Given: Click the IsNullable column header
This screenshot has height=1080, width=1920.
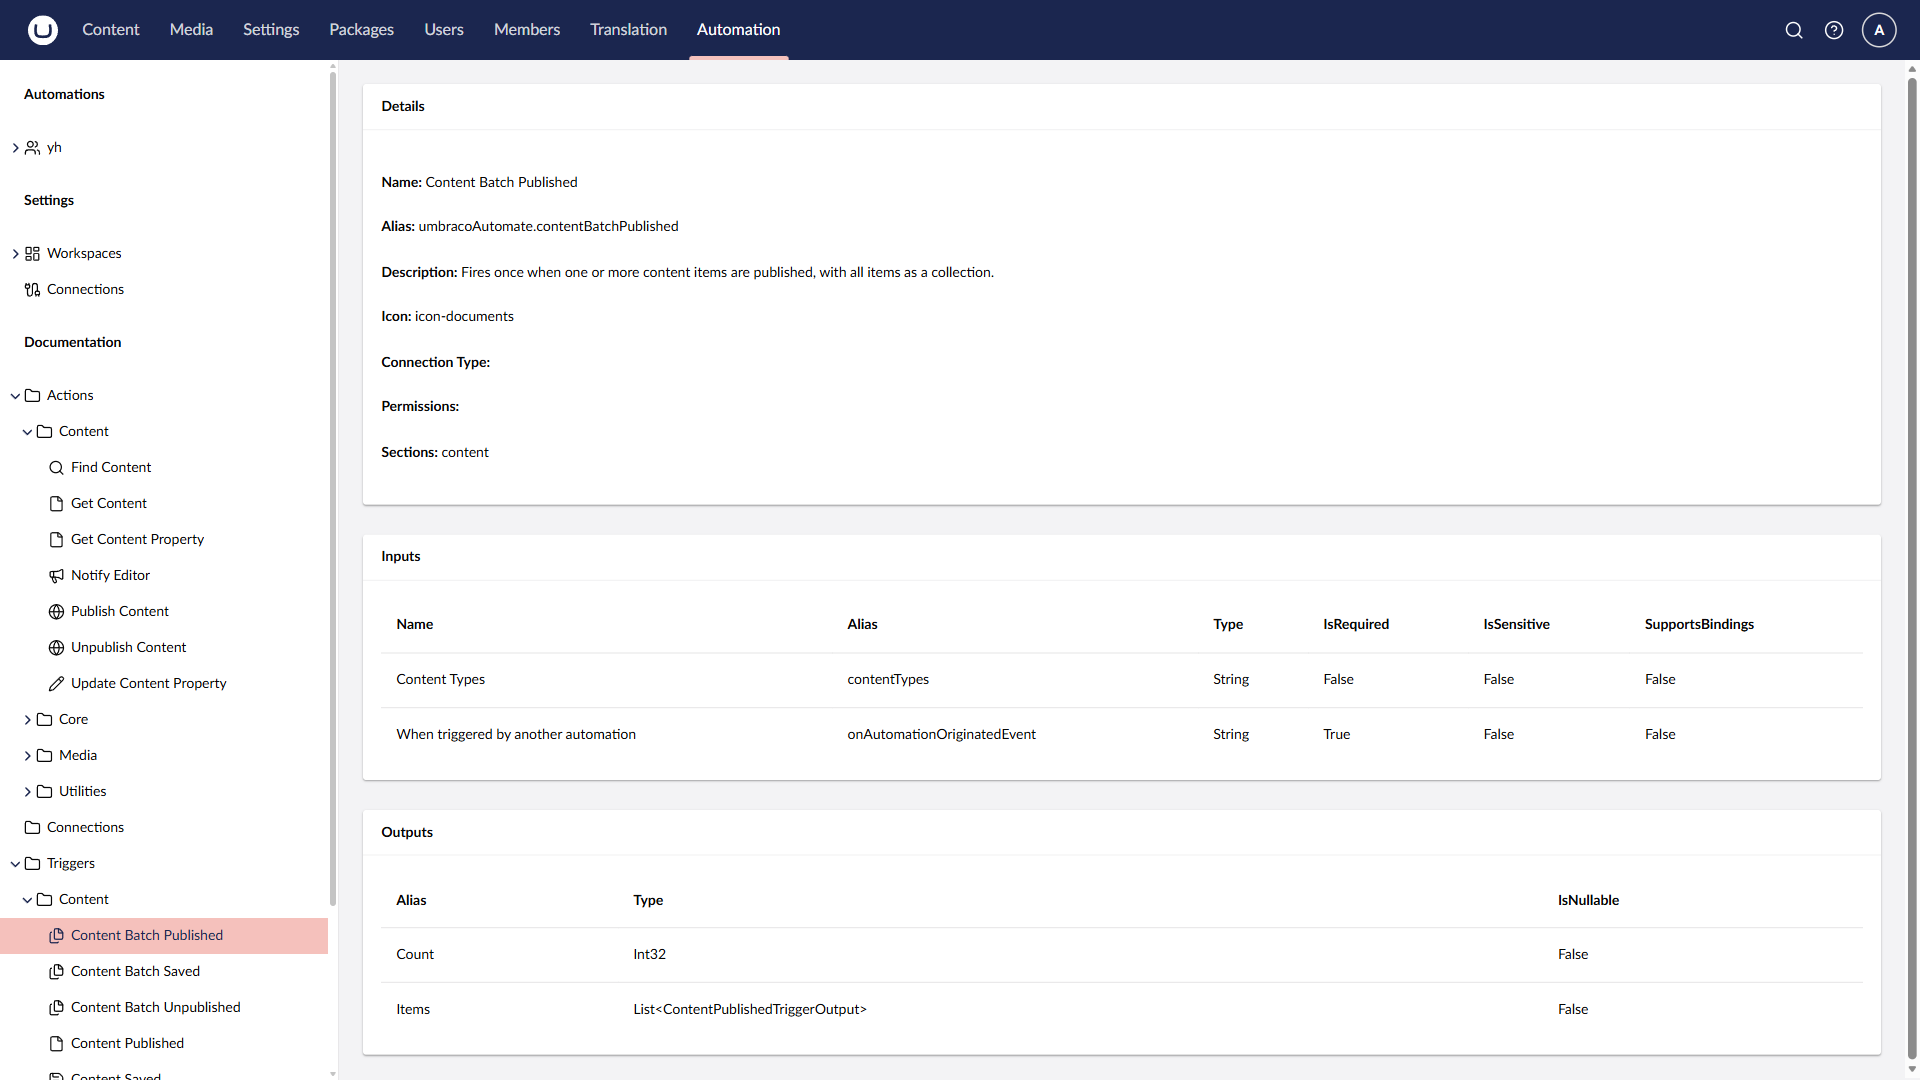Looking at the screenshot, I should (1588, 901).
